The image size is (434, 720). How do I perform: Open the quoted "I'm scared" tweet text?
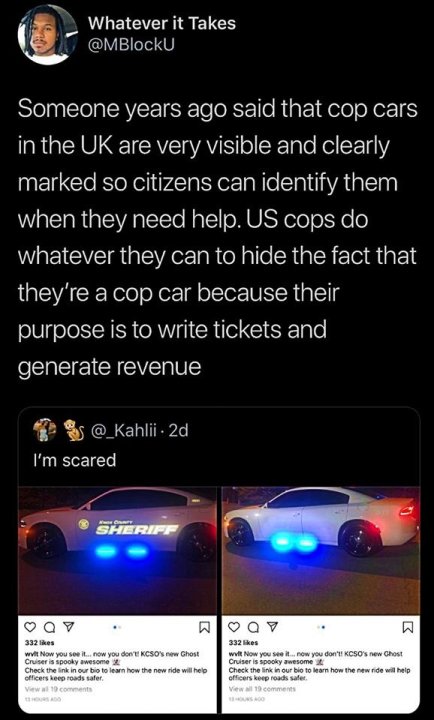click(75, 460)
